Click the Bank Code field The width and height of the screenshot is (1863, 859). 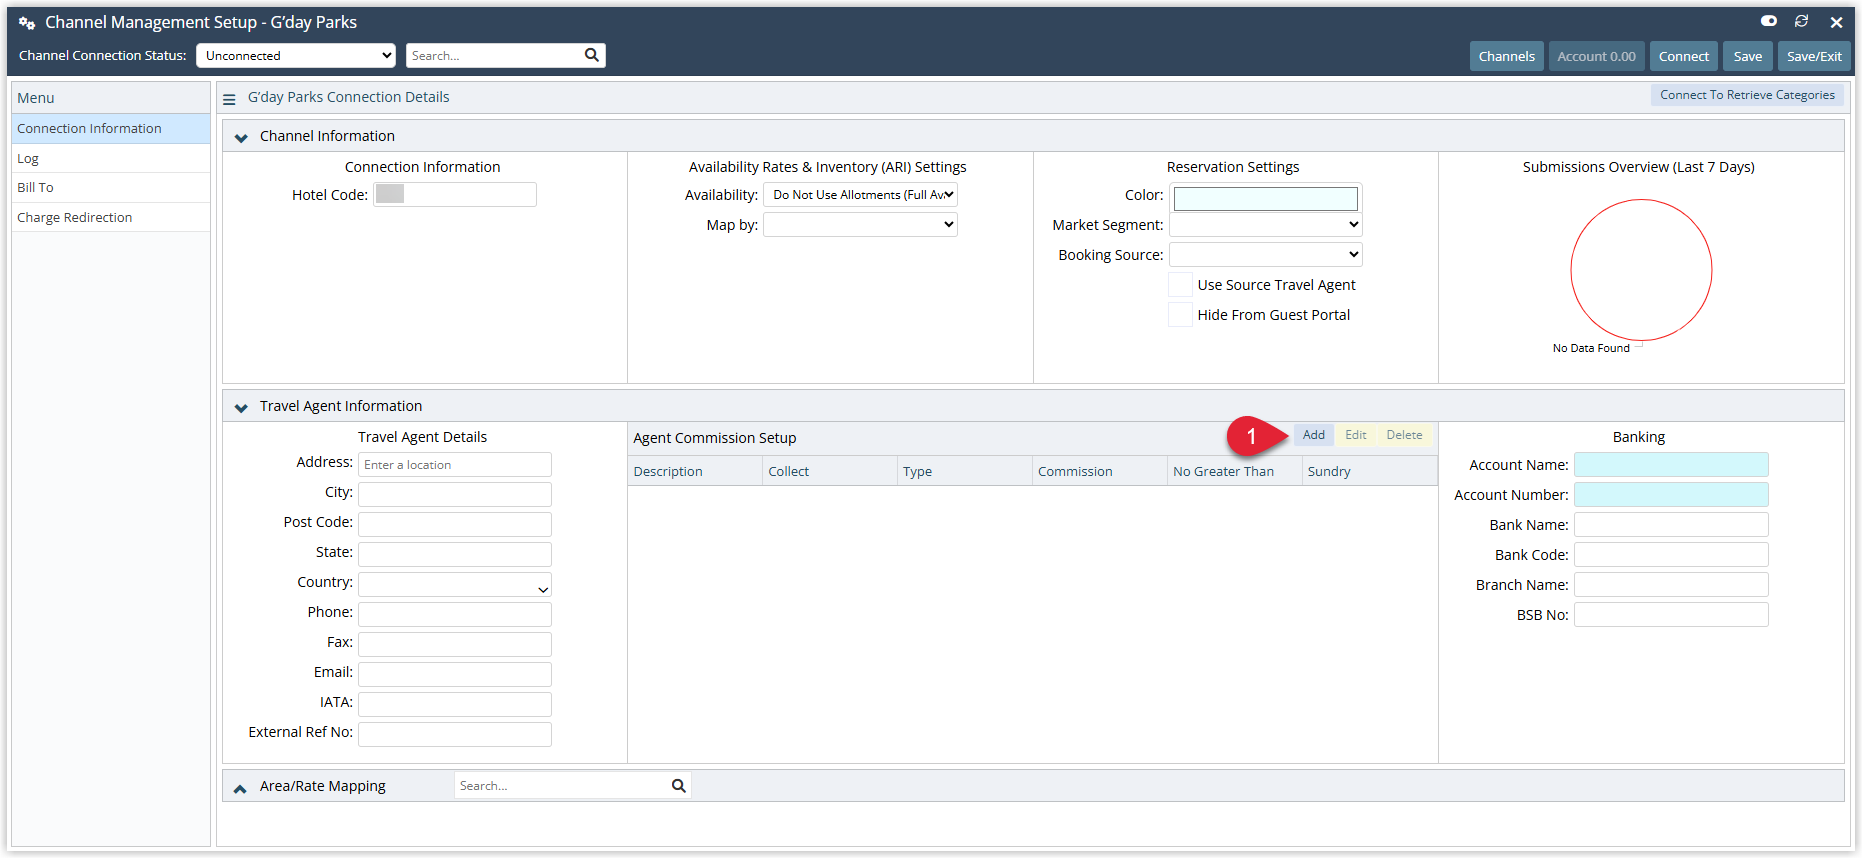pyautogui.click(x=1671, y=554)
